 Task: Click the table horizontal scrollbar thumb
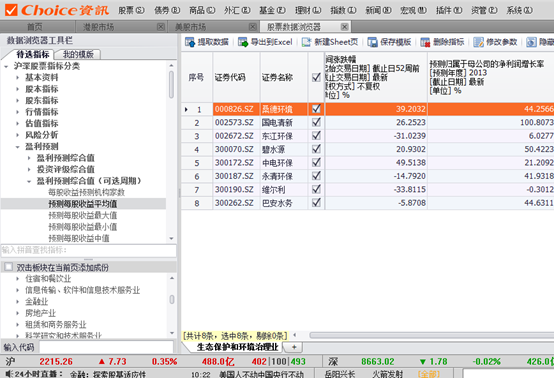click(432, 335)
